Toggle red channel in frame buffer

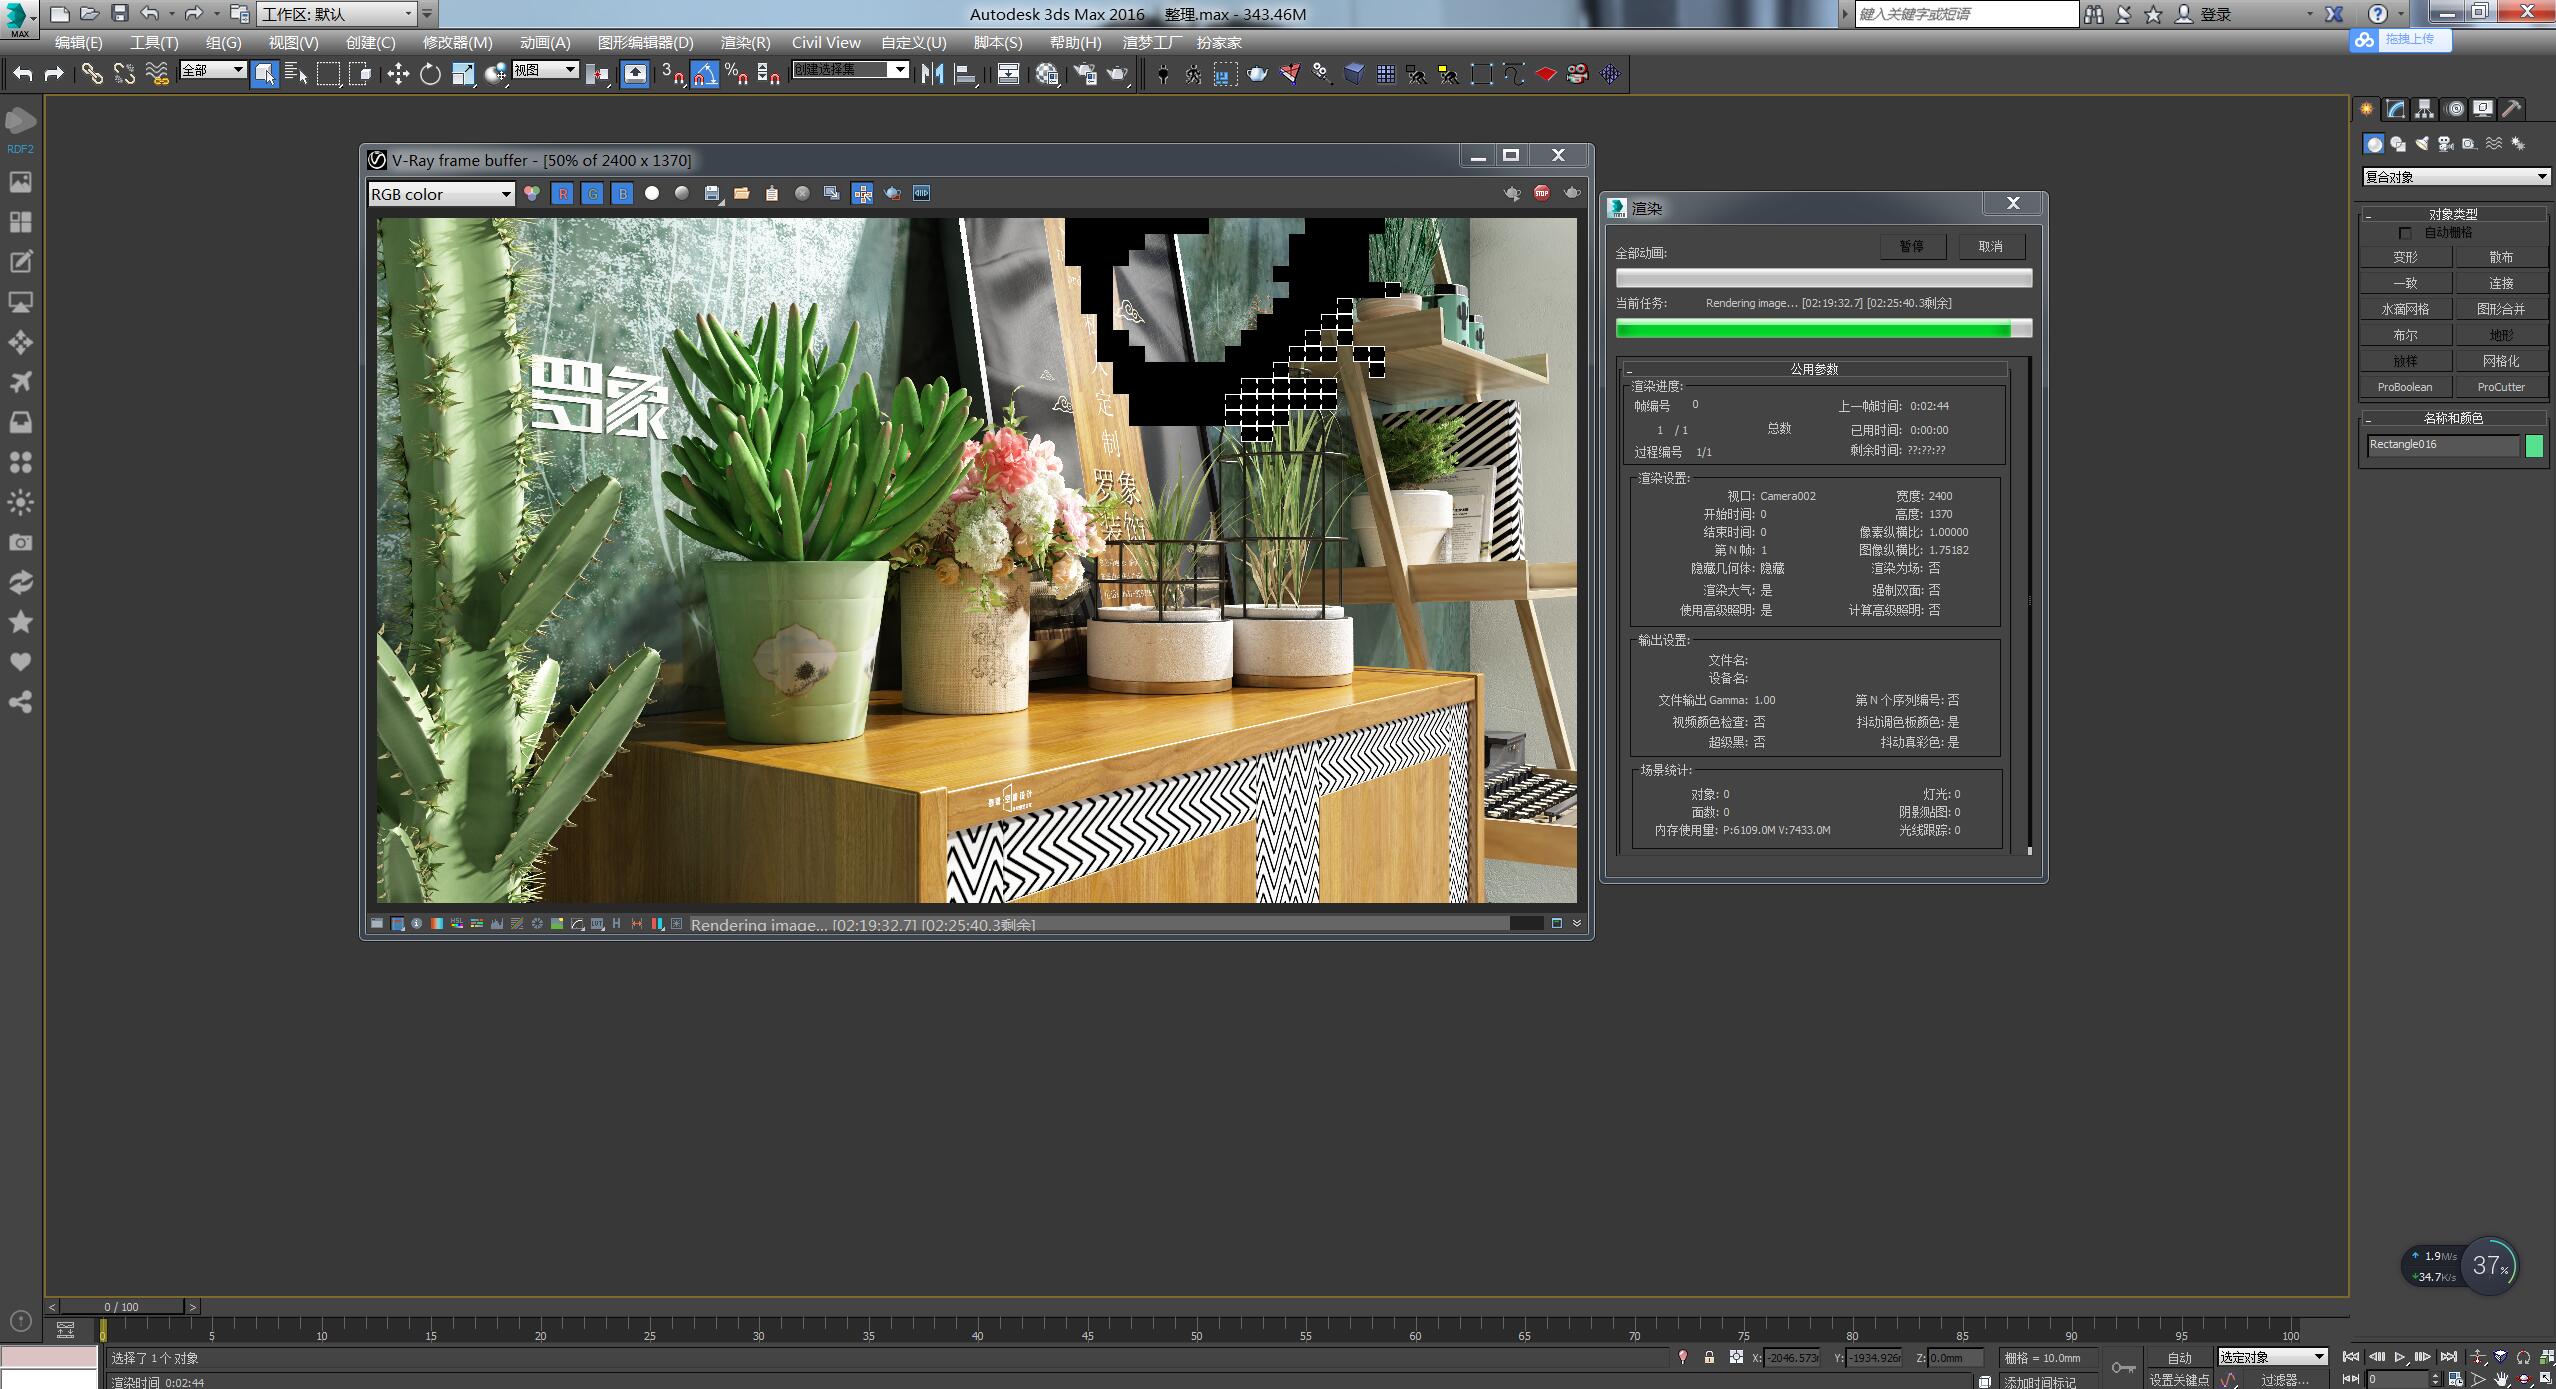[563, 193]
